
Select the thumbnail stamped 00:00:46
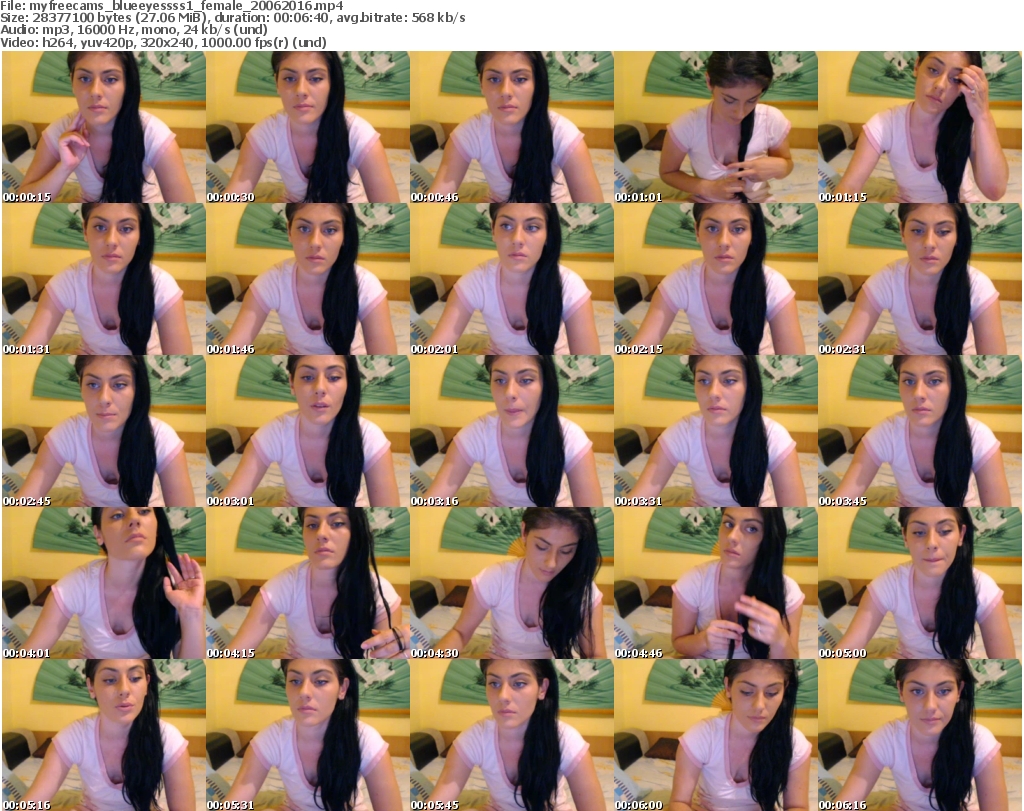512,127
